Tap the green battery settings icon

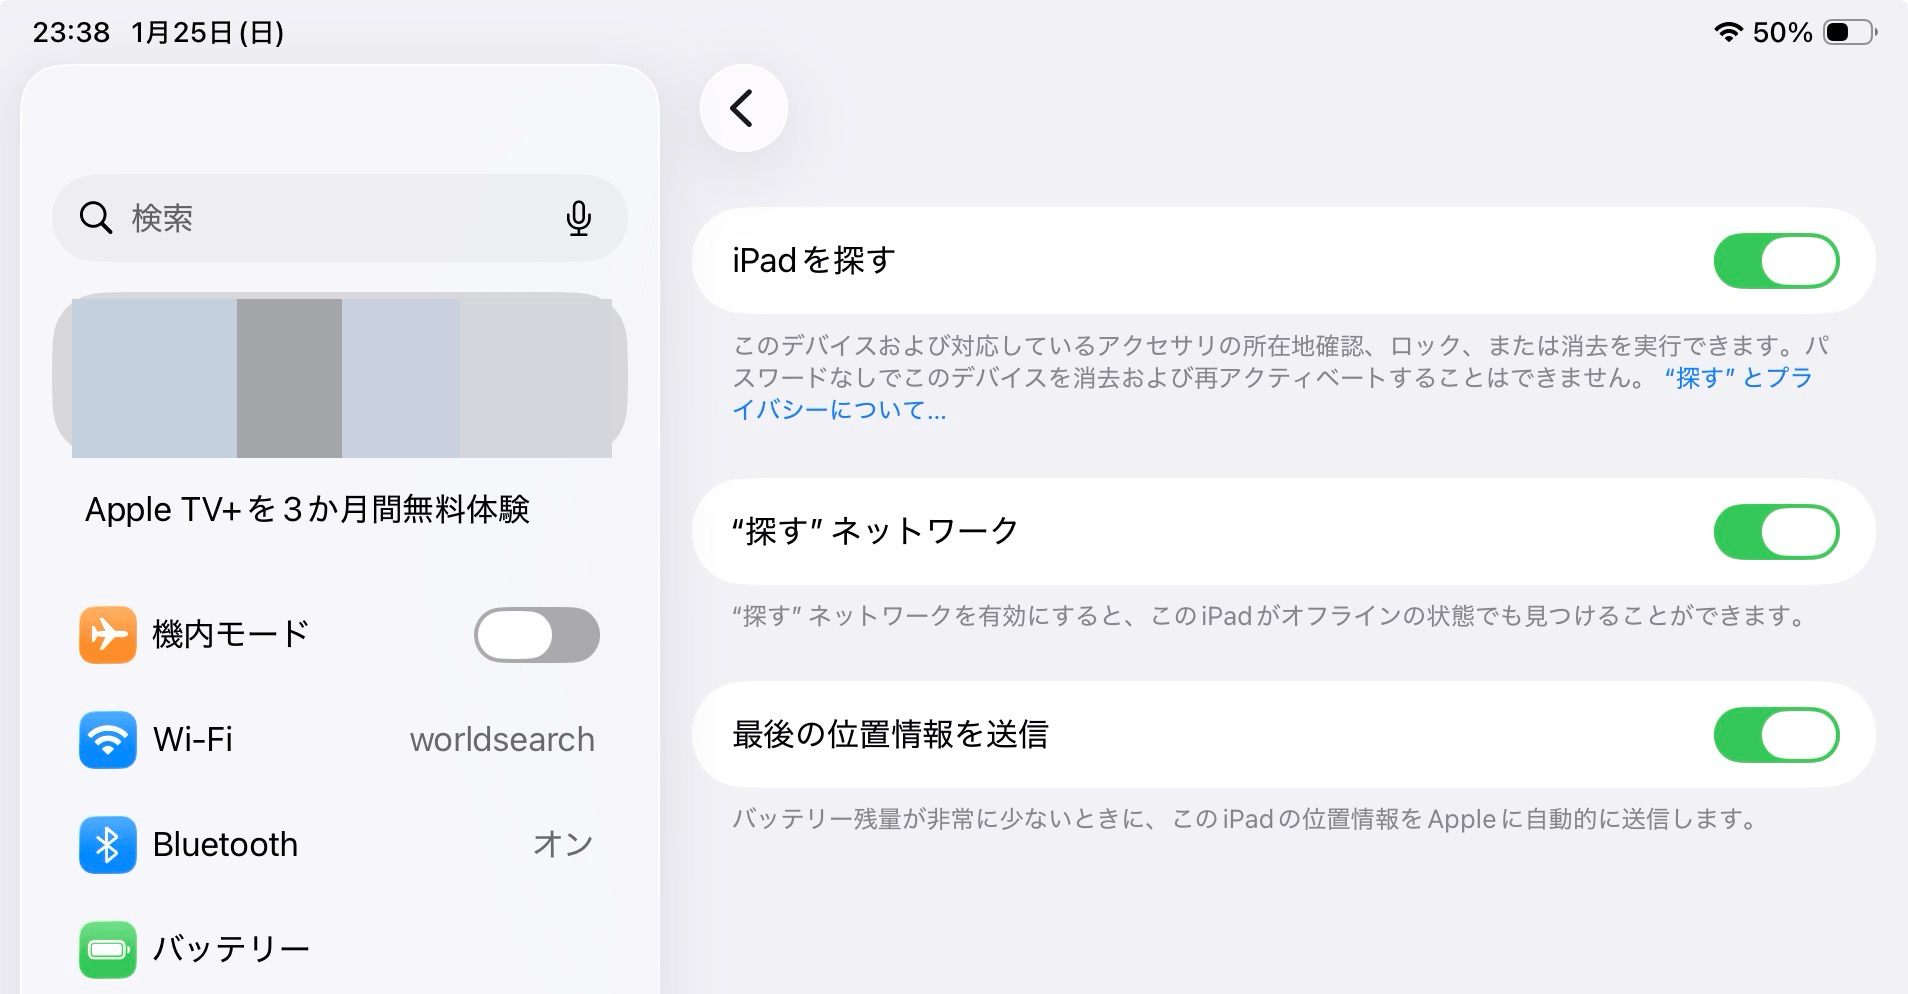click(x=108, y=948)
